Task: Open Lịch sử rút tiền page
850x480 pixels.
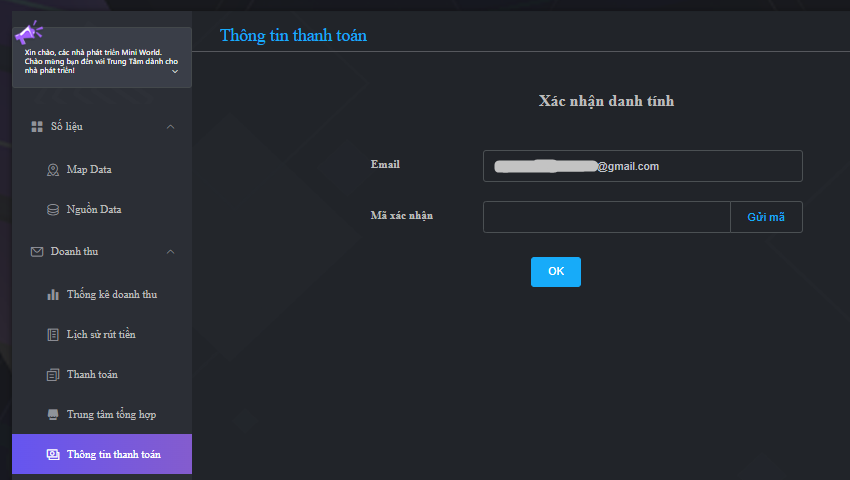Action: point(101,334)
